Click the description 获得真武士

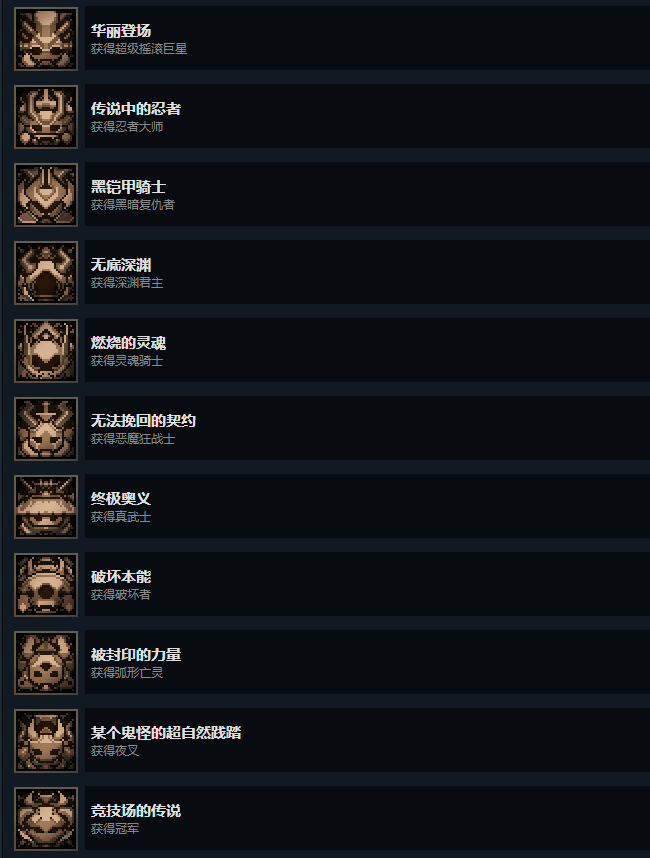coord(121,517)
